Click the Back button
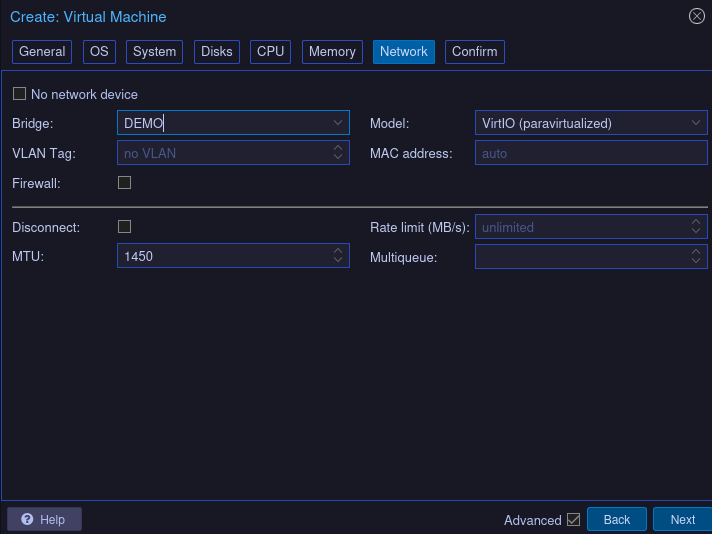 [616, 520]
